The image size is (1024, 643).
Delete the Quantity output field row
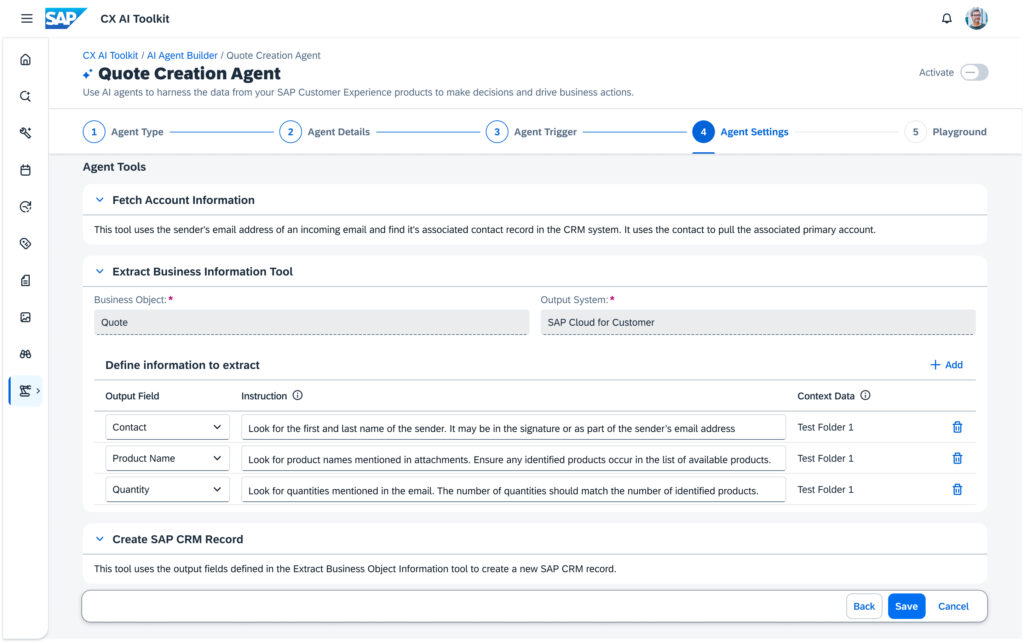(x=957, y=490)
